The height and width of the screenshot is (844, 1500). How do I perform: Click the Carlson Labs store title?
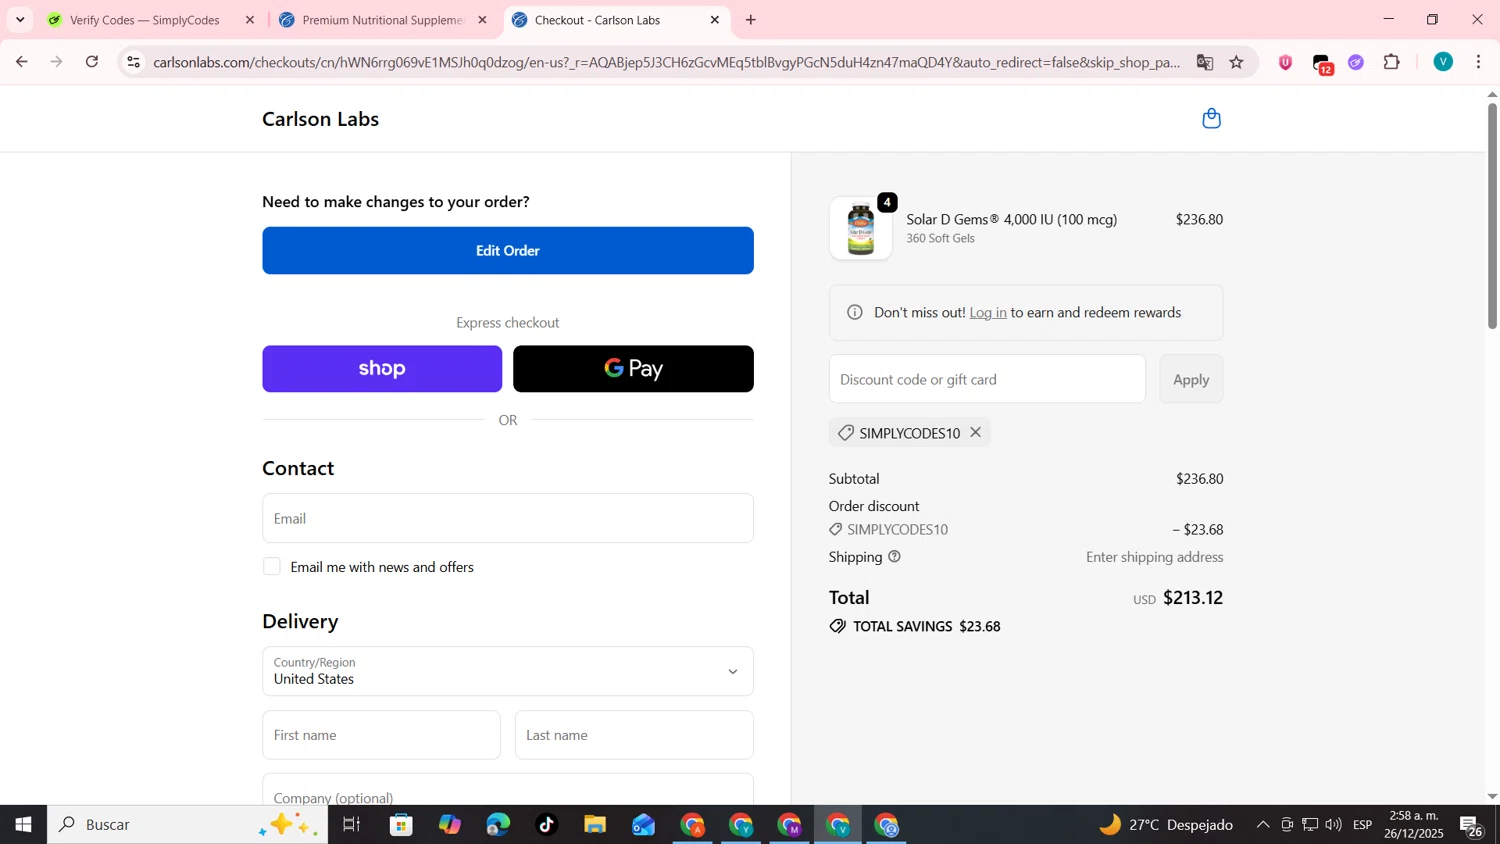pyautogui.click(x=320, y=119)
